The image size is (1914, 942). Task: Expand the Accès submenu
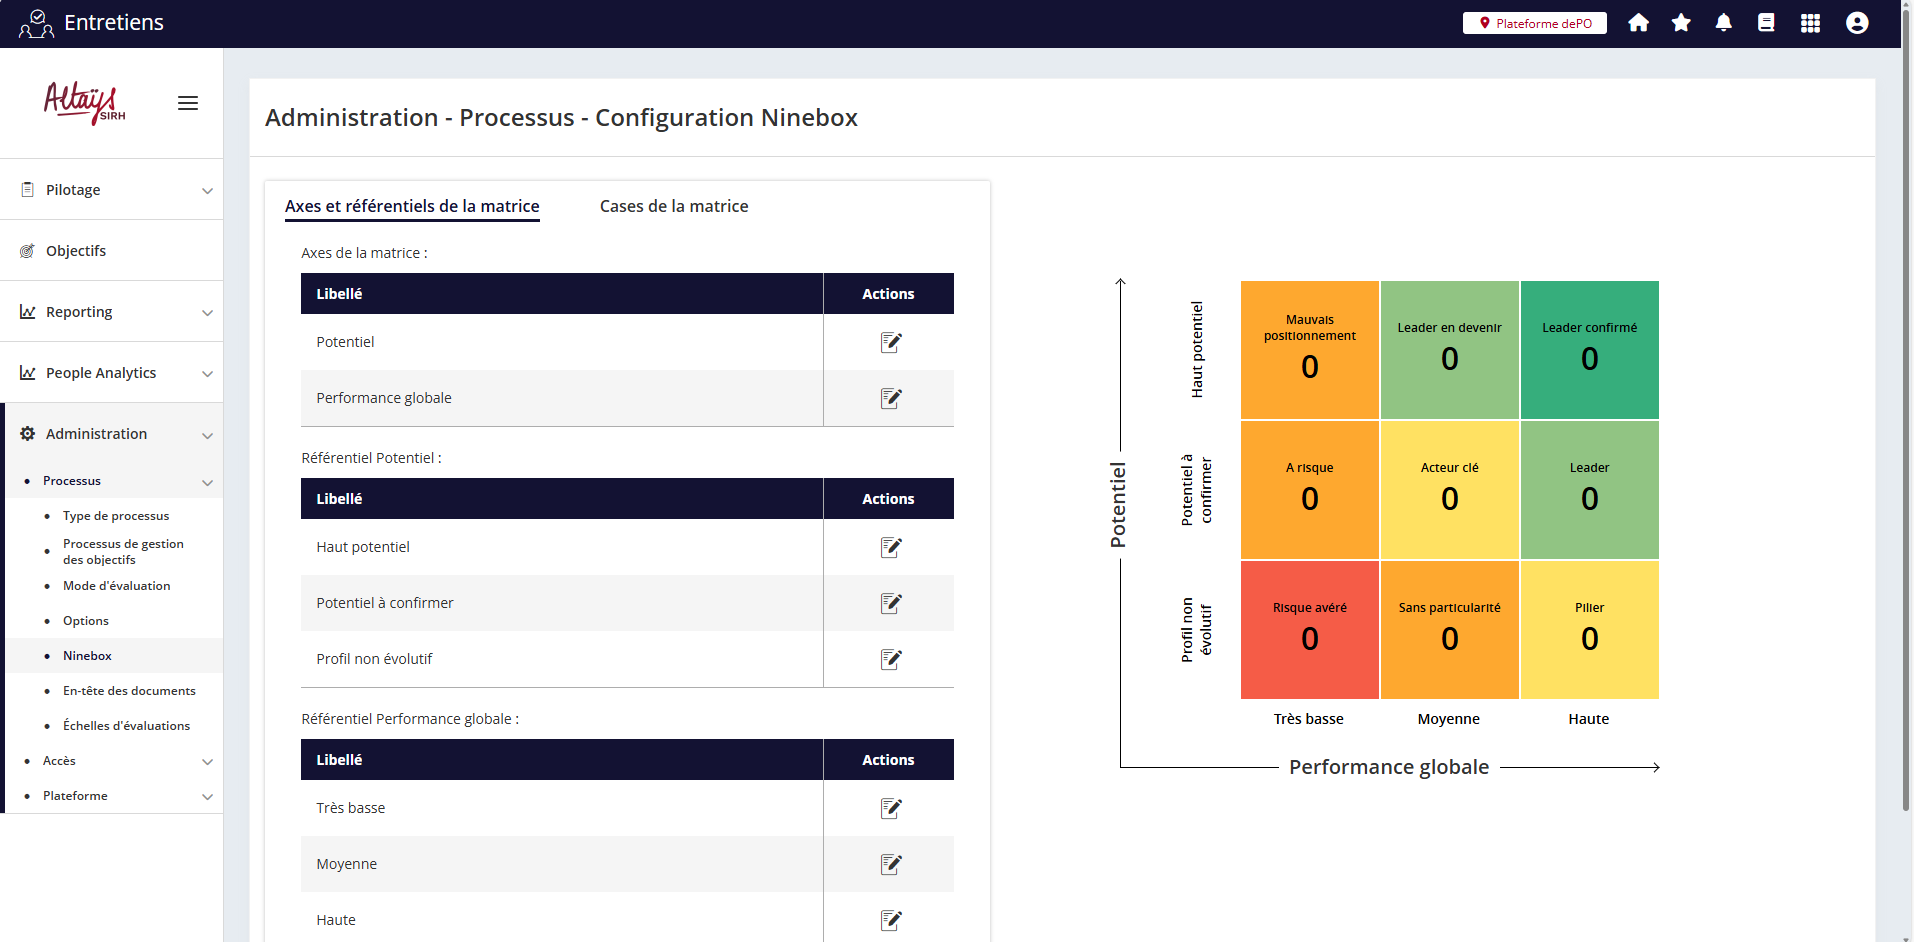point(111,761)
